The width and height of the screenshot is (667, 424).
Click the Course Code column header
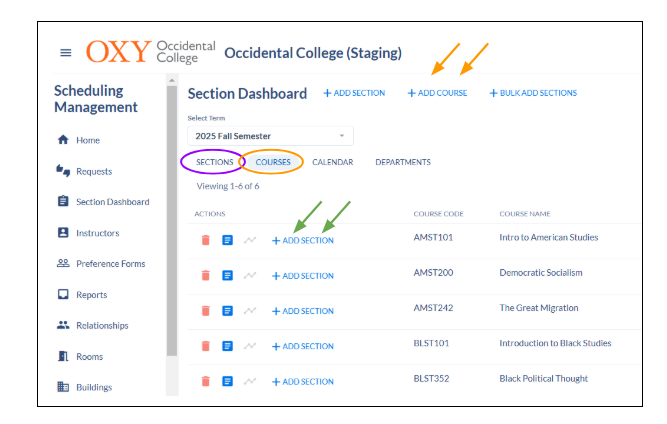coord(438,214)
